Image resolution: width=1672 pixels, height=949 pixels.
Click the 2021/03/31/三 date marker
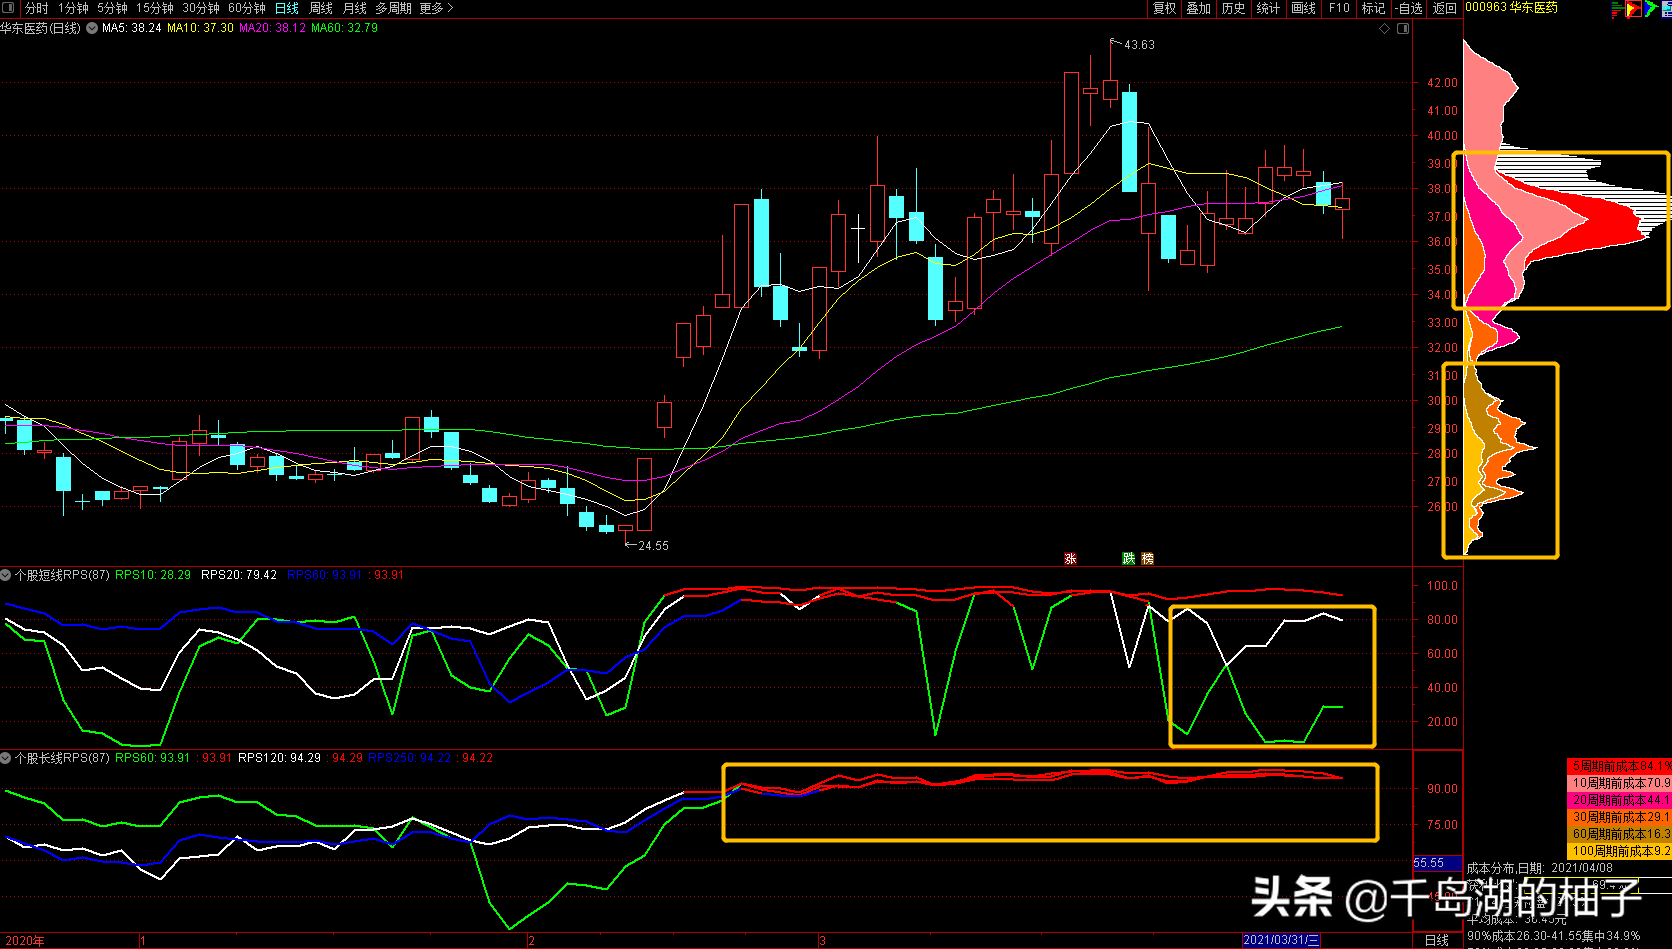(x=1281, y=940)
